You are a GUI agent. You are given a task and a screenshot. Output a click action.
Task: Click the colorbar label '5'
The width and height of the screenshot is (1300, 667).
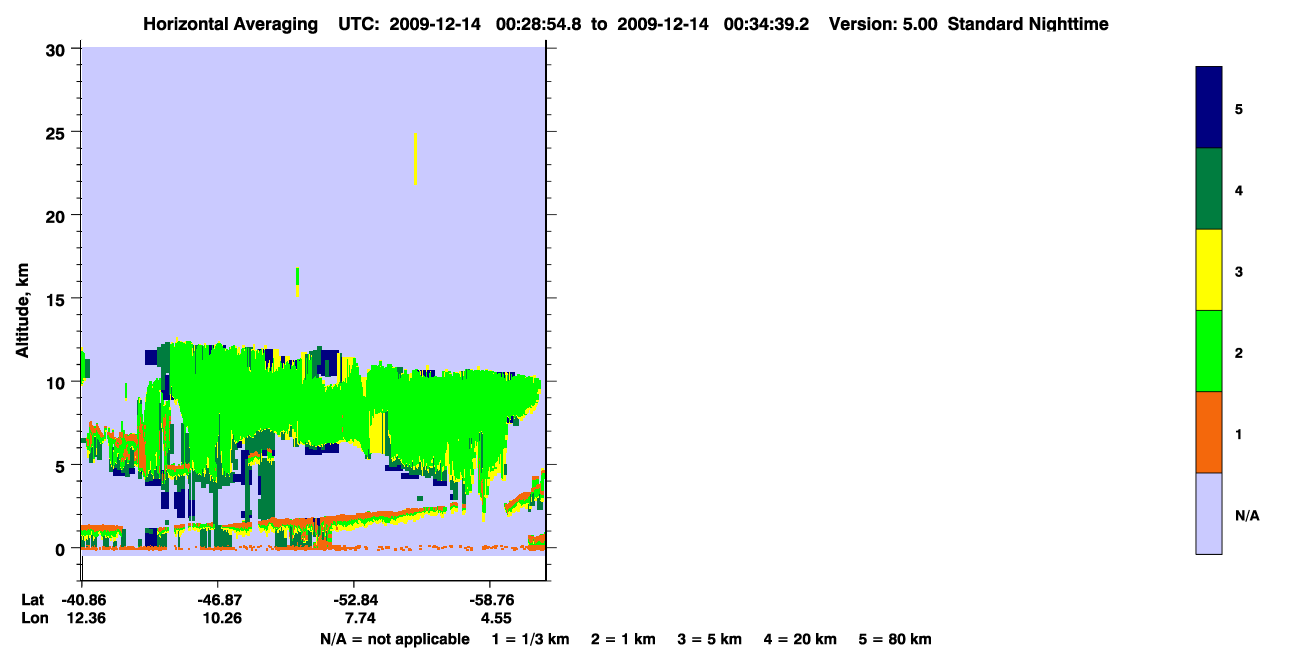[x=1239, y=110]
